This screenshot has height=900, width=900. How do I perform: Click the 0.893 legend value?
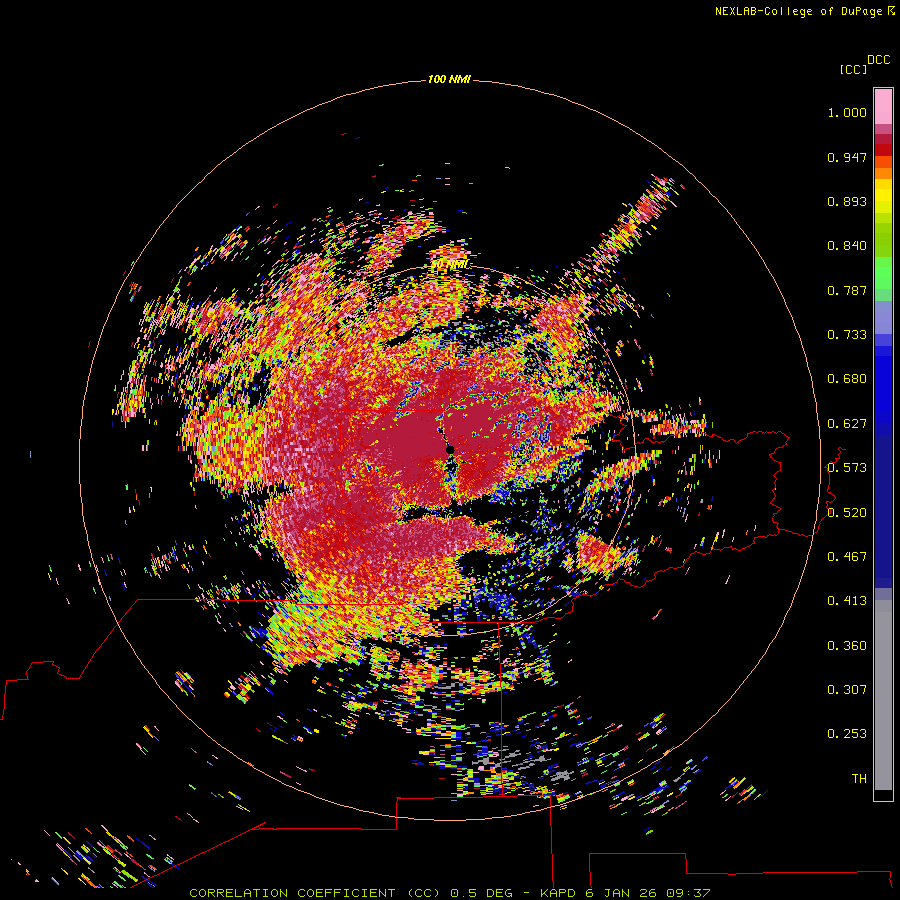[847, 201]
